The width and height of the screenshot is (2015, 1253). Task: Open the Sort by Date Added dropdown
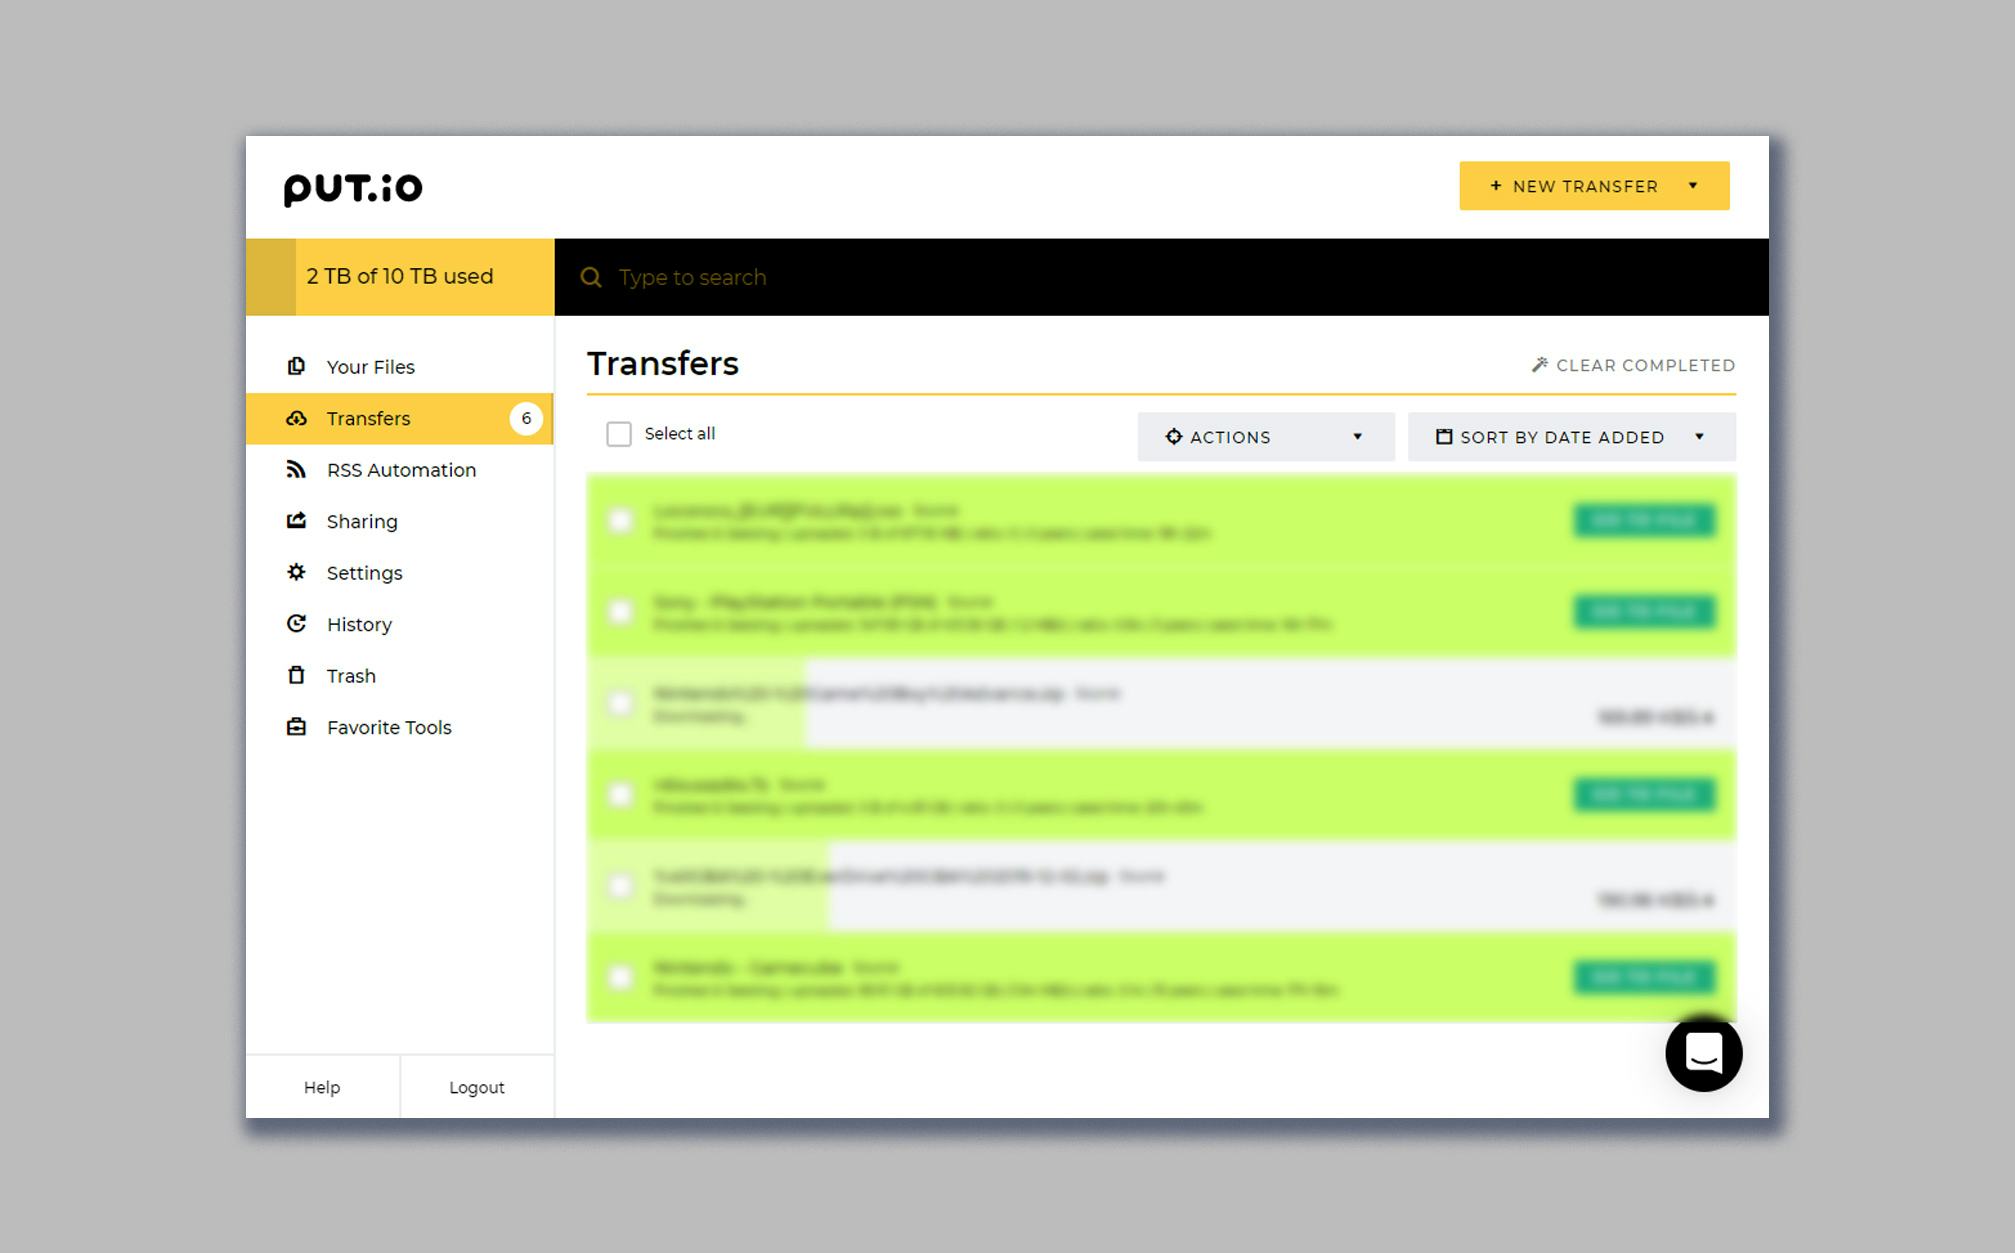tap(1571, 437)
